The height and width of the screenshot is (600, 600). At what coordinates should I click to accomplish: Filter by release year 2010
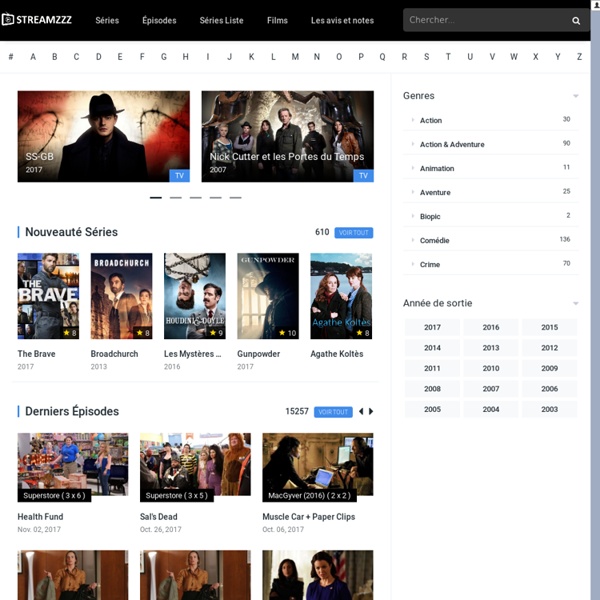(x=491, y=368)
